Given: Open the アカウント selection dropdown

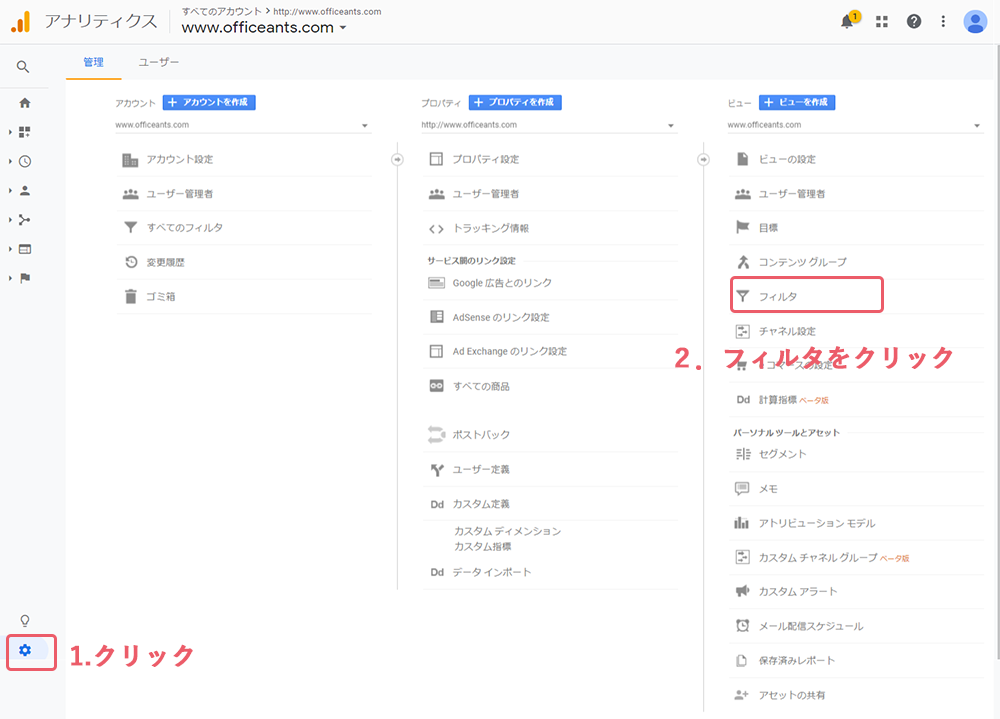Looking at the screenshot, I should (242, 125).
